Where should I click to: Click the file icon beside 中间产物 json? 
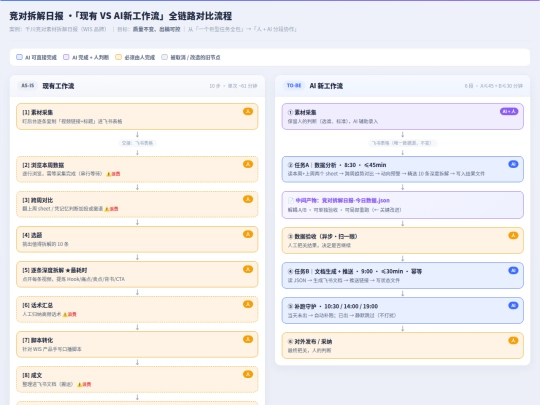pyautogui.click(x=291, y=200)
